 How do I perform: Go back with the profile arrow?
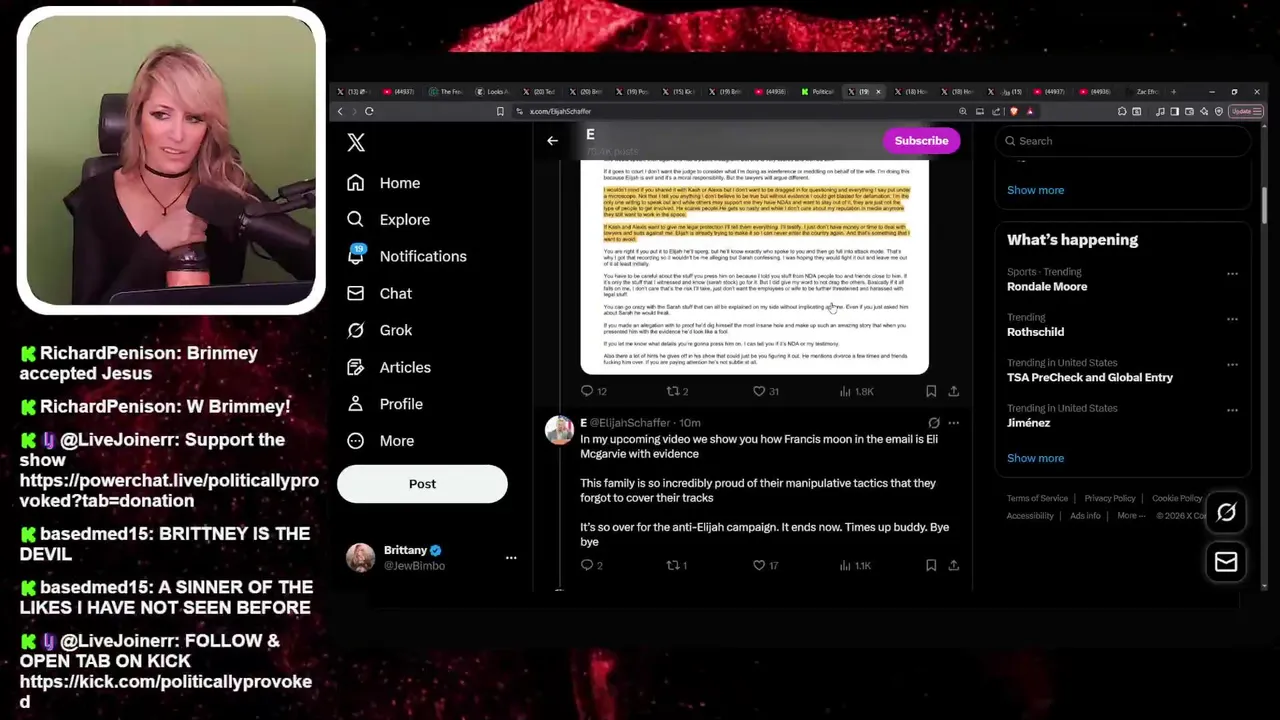[x=552, y=141]
